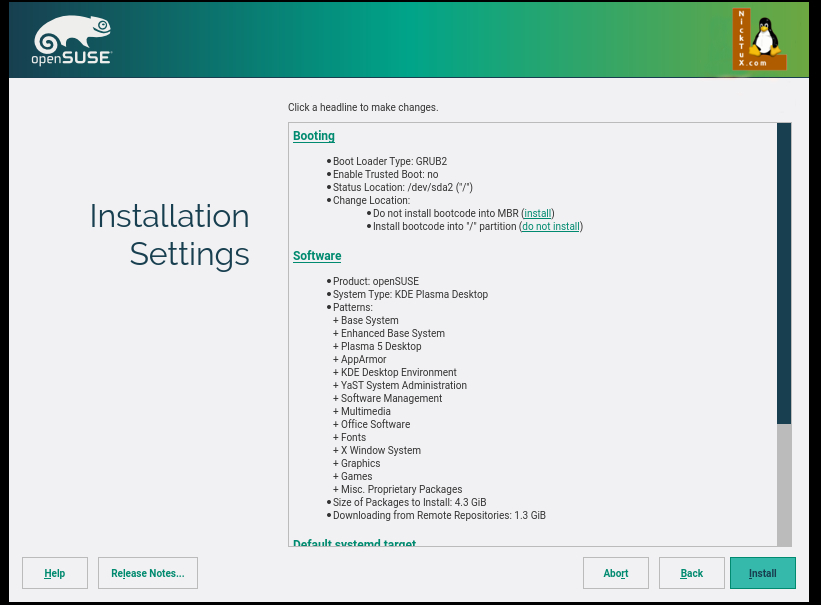Open the Default systemd target headline
The width and height of the screenshot is (821, 605).
(x=354, y=543)
